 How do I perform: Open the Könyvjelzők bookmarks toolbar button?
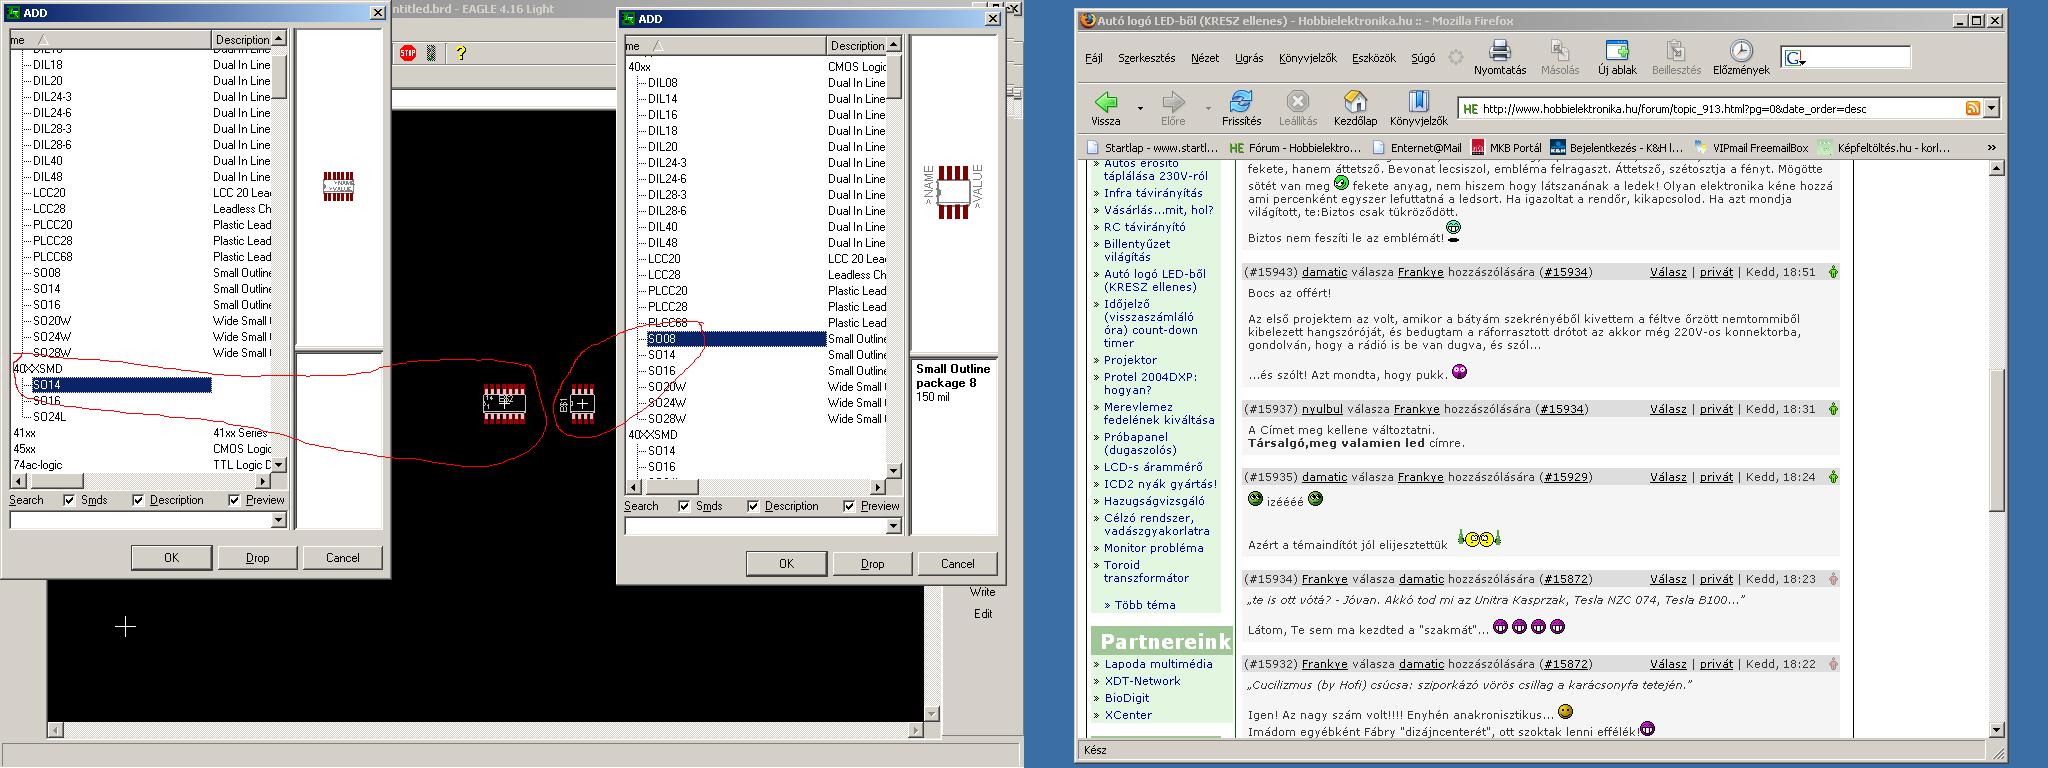[x=1418, y=108]
